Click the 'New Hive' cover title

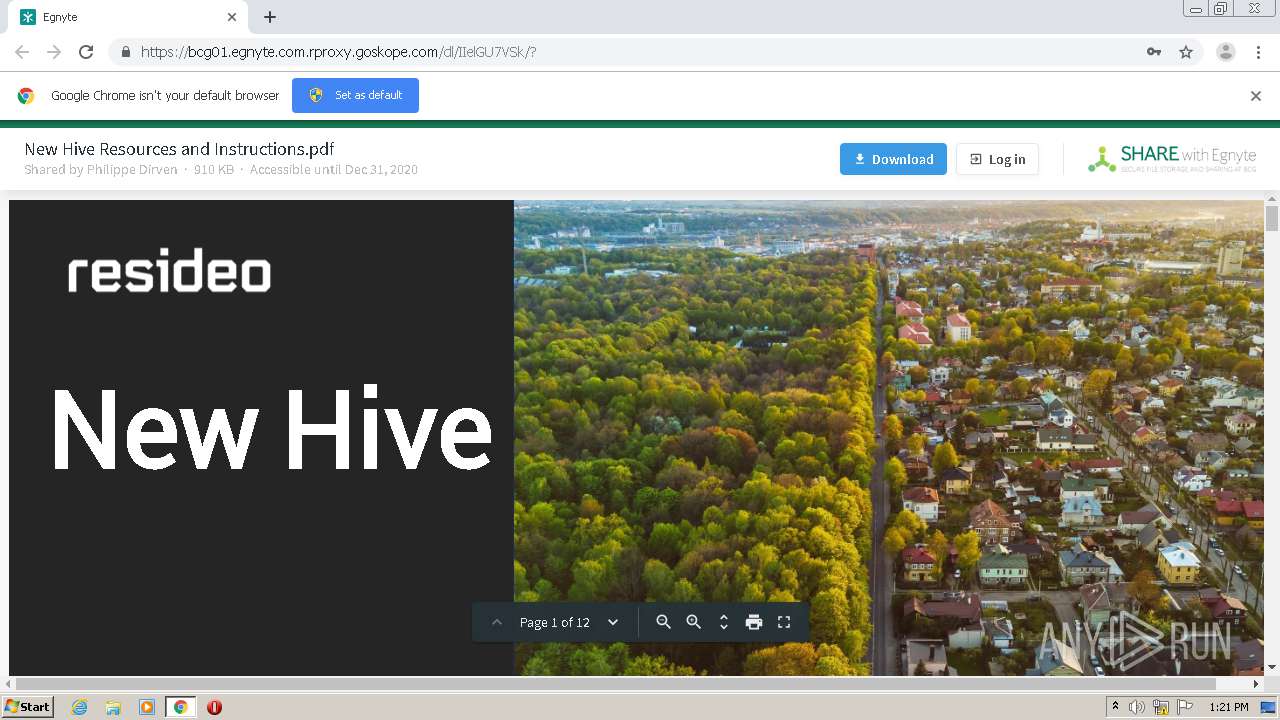(271, 428)
